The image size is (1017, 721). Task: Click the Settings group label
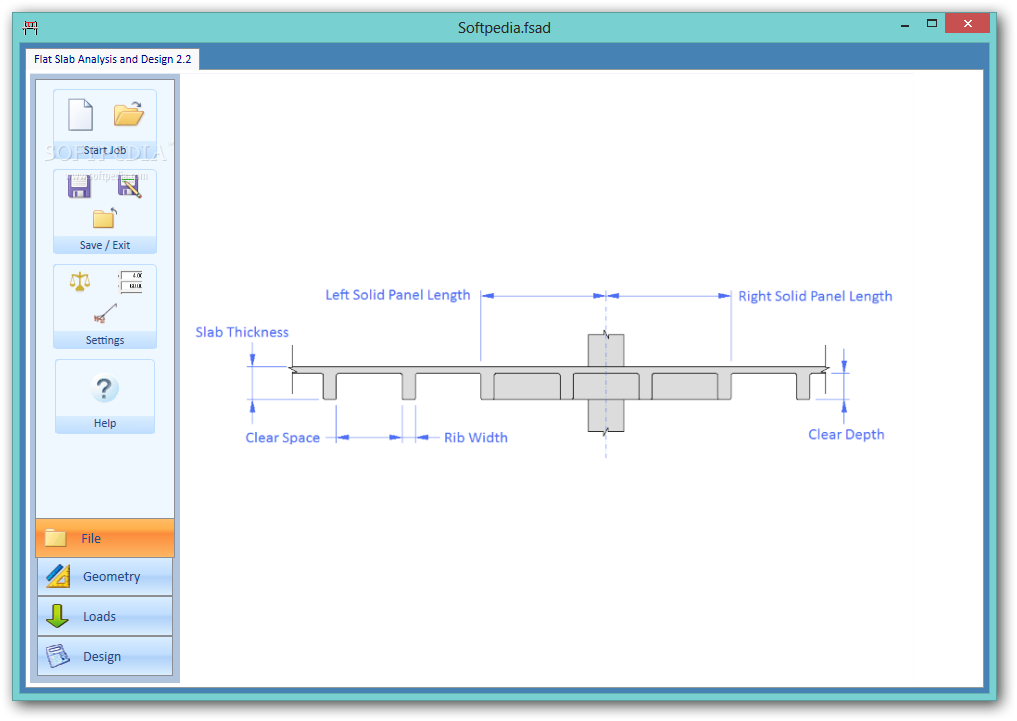coord(104,340)
